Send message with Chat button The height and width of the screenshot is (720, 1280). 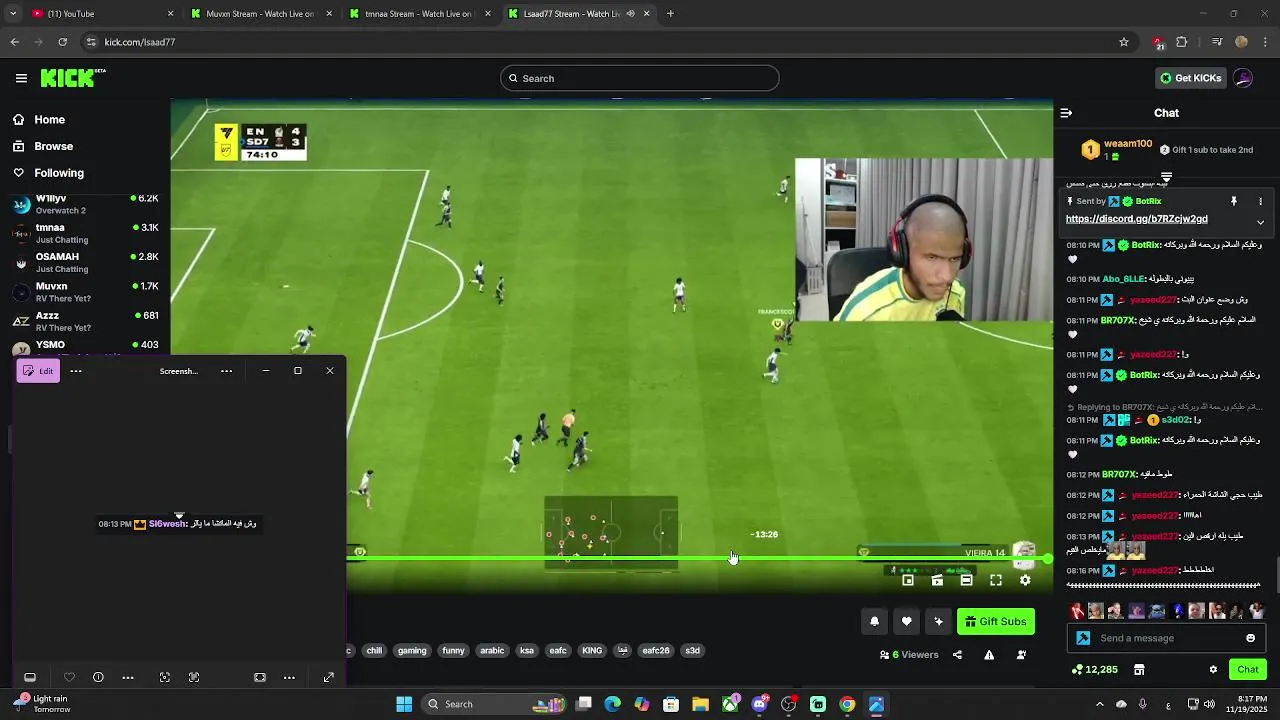(1248, 669)
